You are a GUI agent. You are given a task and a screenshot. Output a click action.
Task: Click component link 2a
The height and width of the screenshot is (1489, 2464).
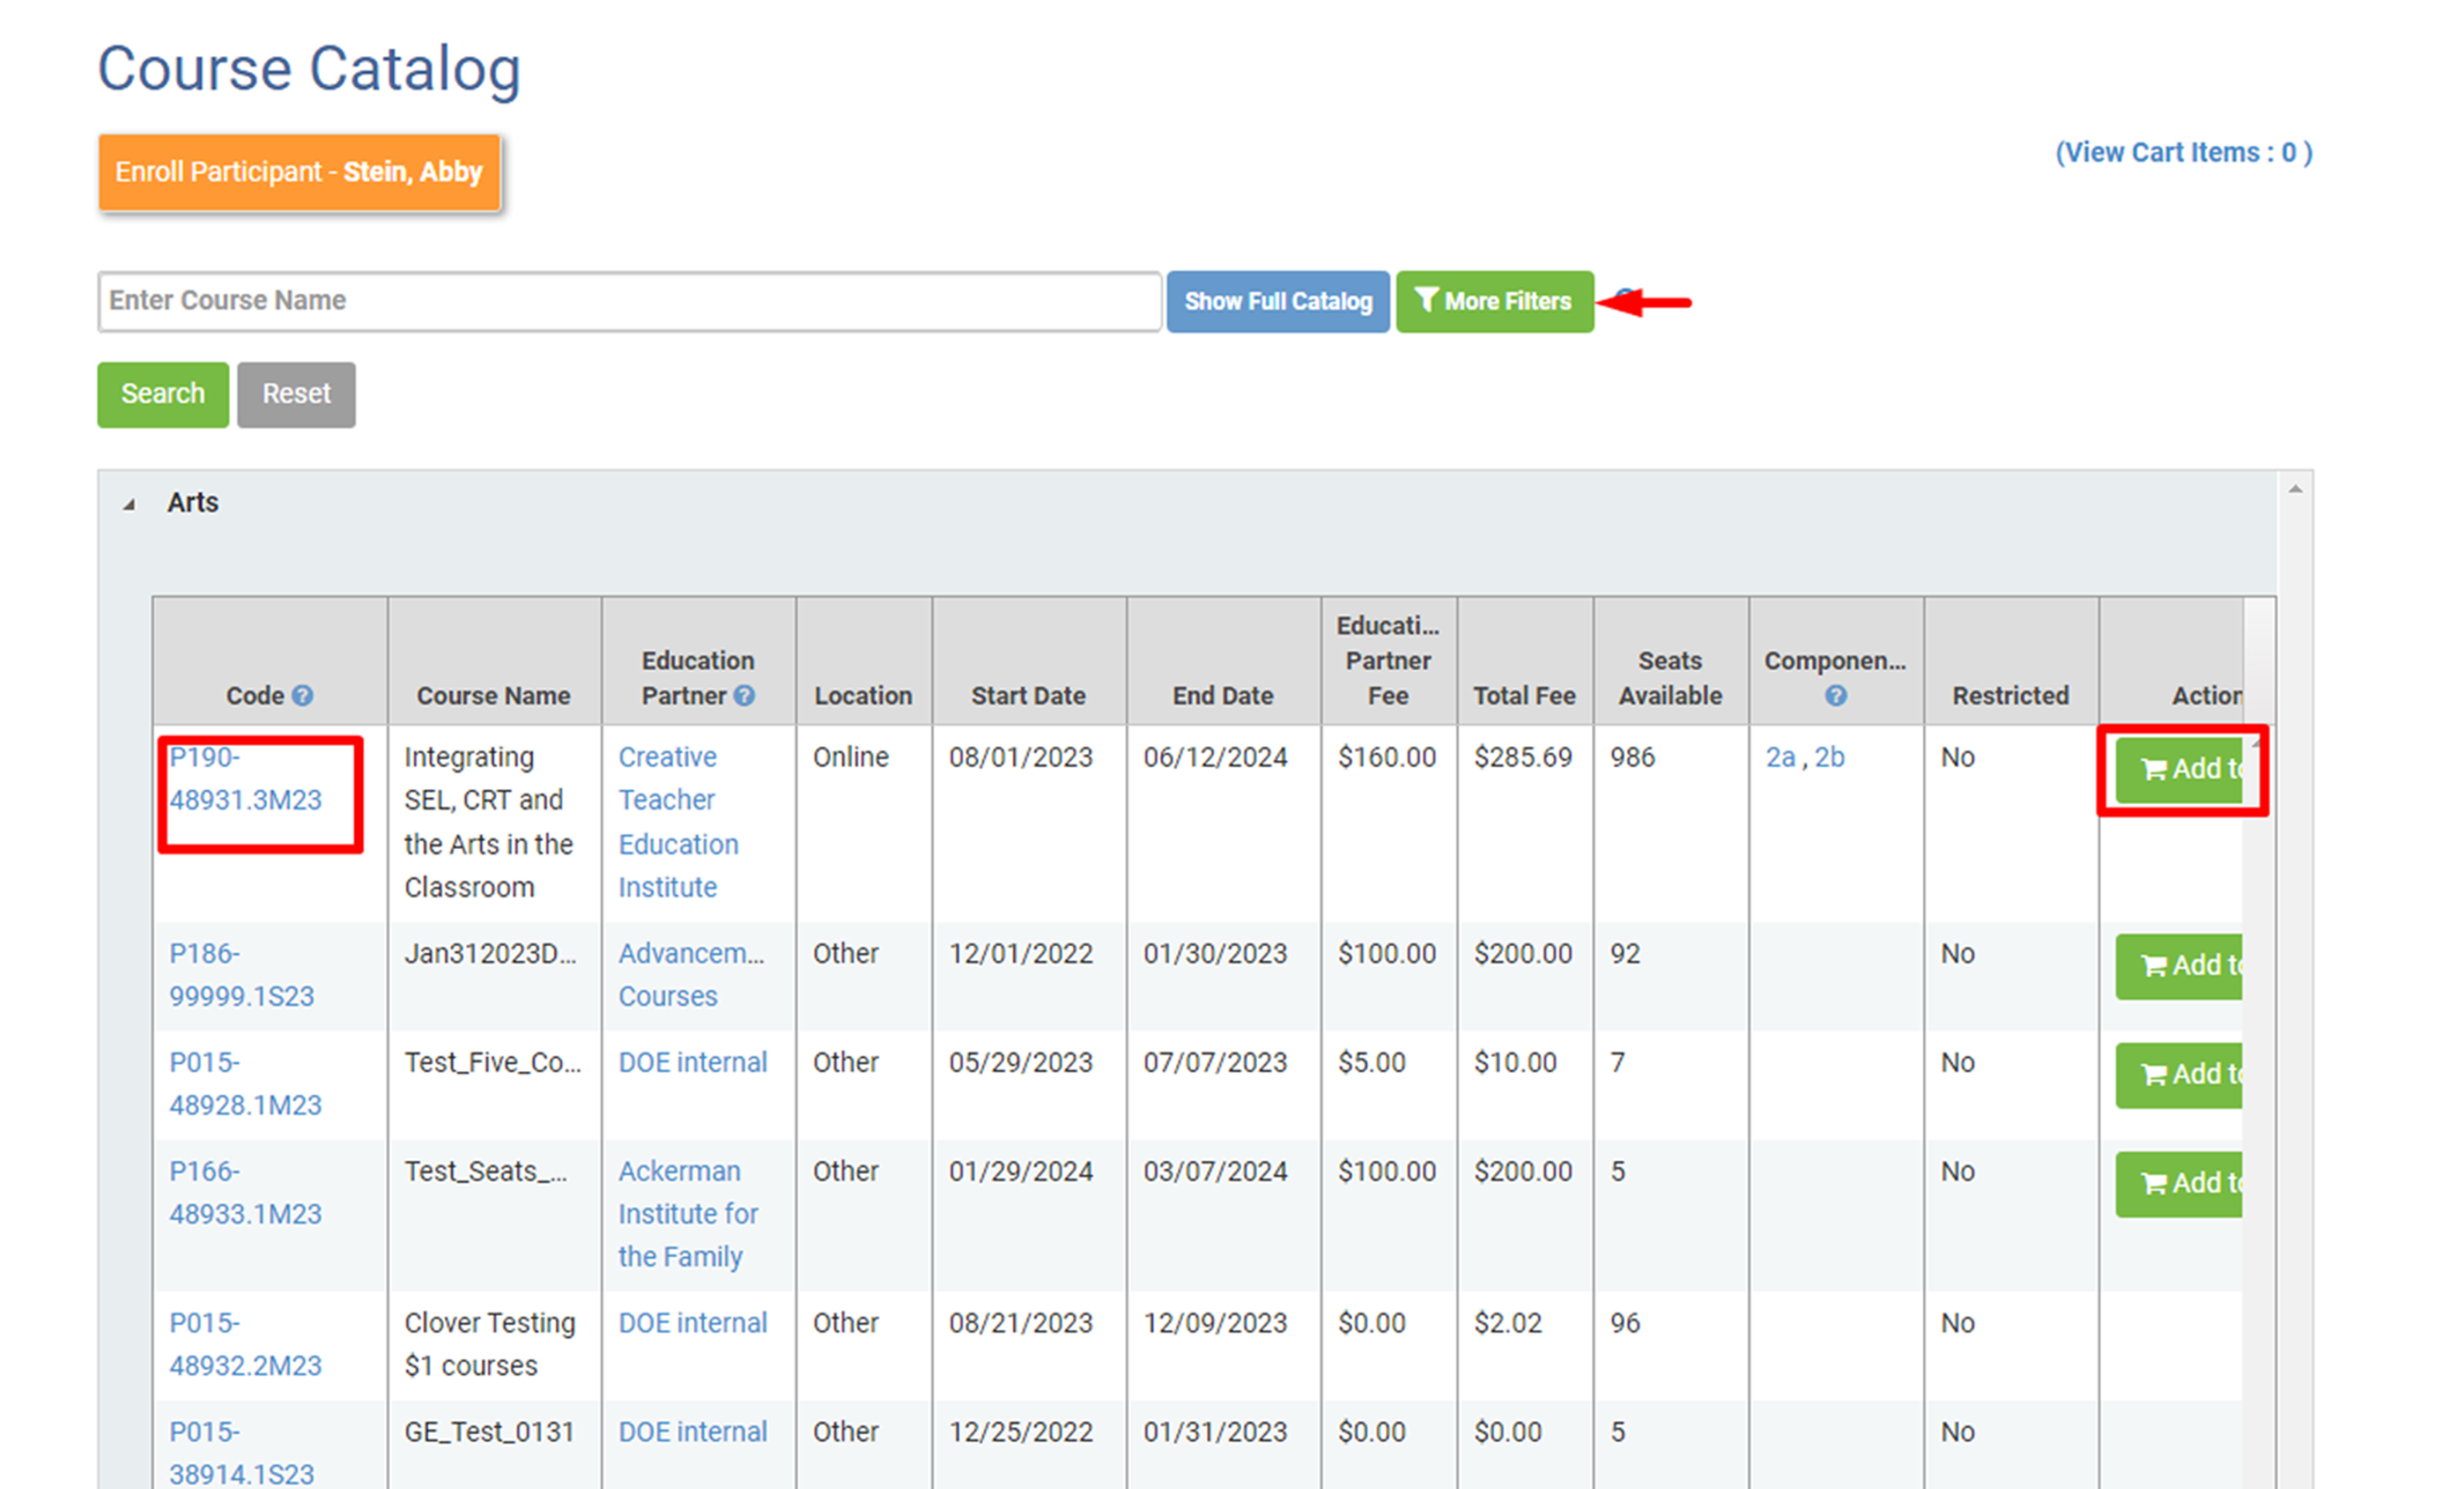[1780, 757]
